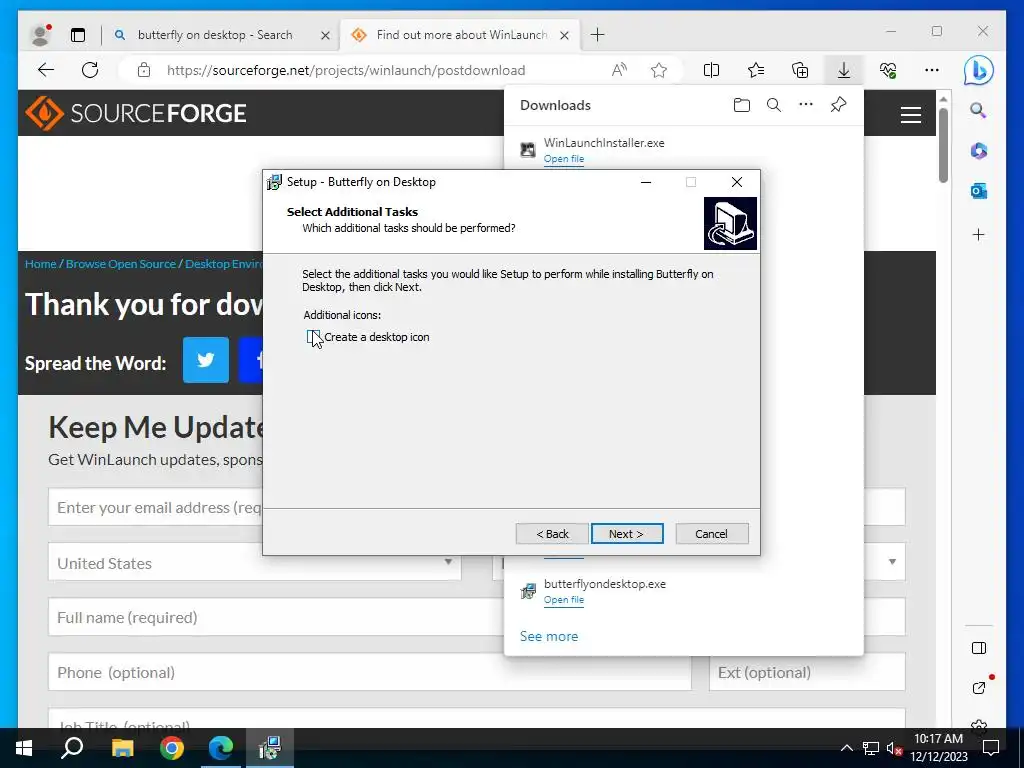The image size is (1024, 768).
Task: Switch to Find out more about WinLaunch tab
Action: [461, 35]
